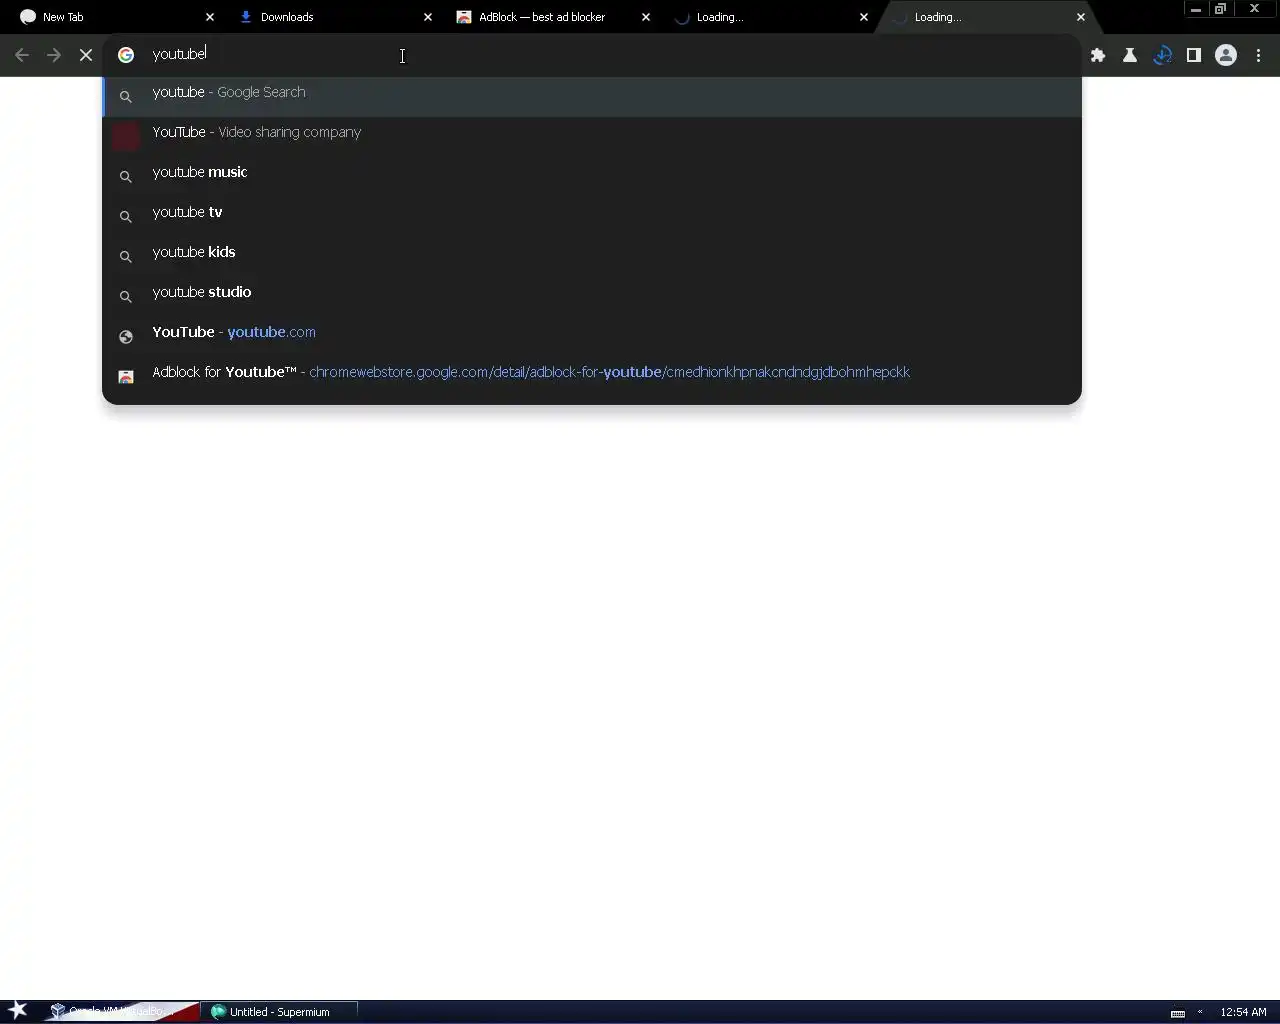Screen dimensions: 1280x1024
Task: Click the search icon beside youtube tv
Action: point(126,217)
